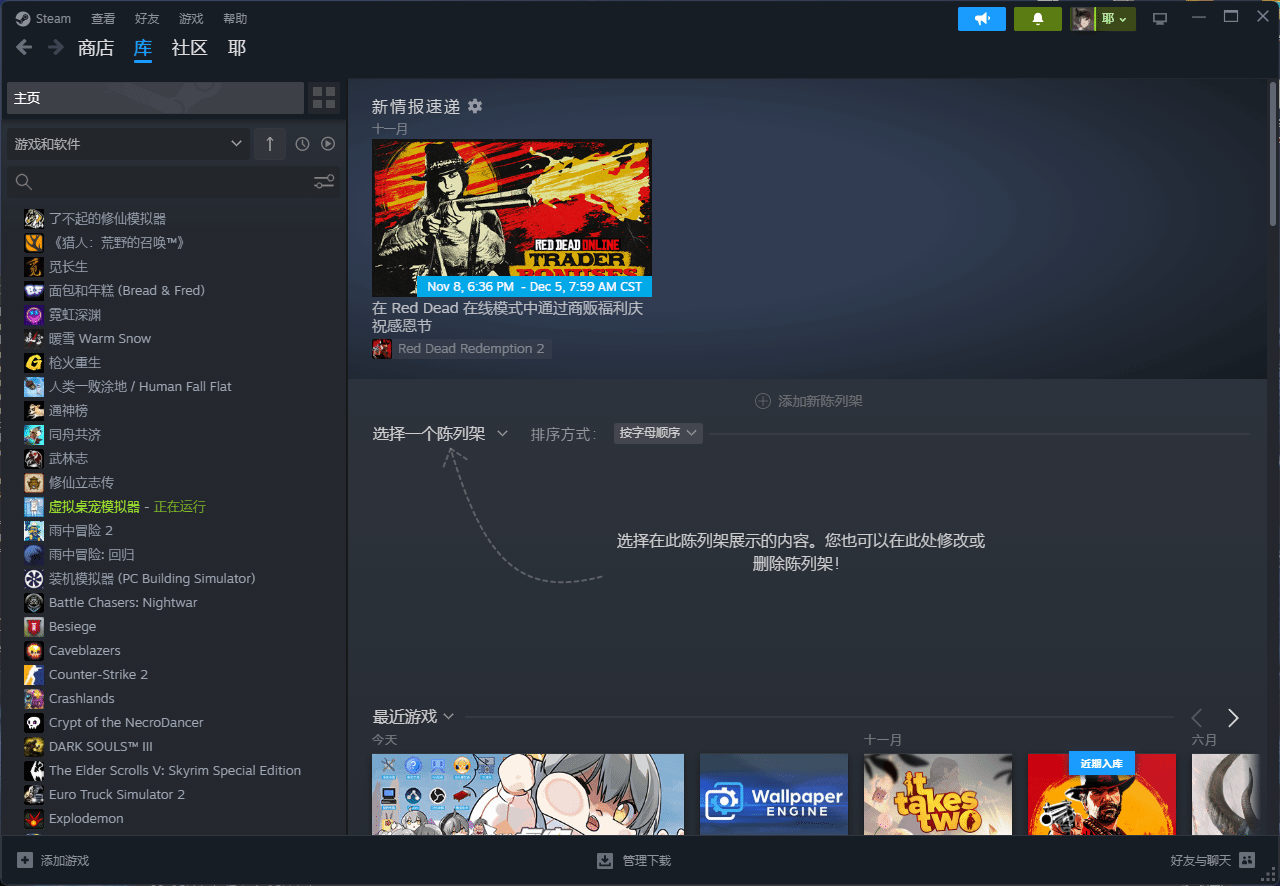1280x886 pixels.
Task: Toggle the collections grid view icon
Action: click(324, 98)
